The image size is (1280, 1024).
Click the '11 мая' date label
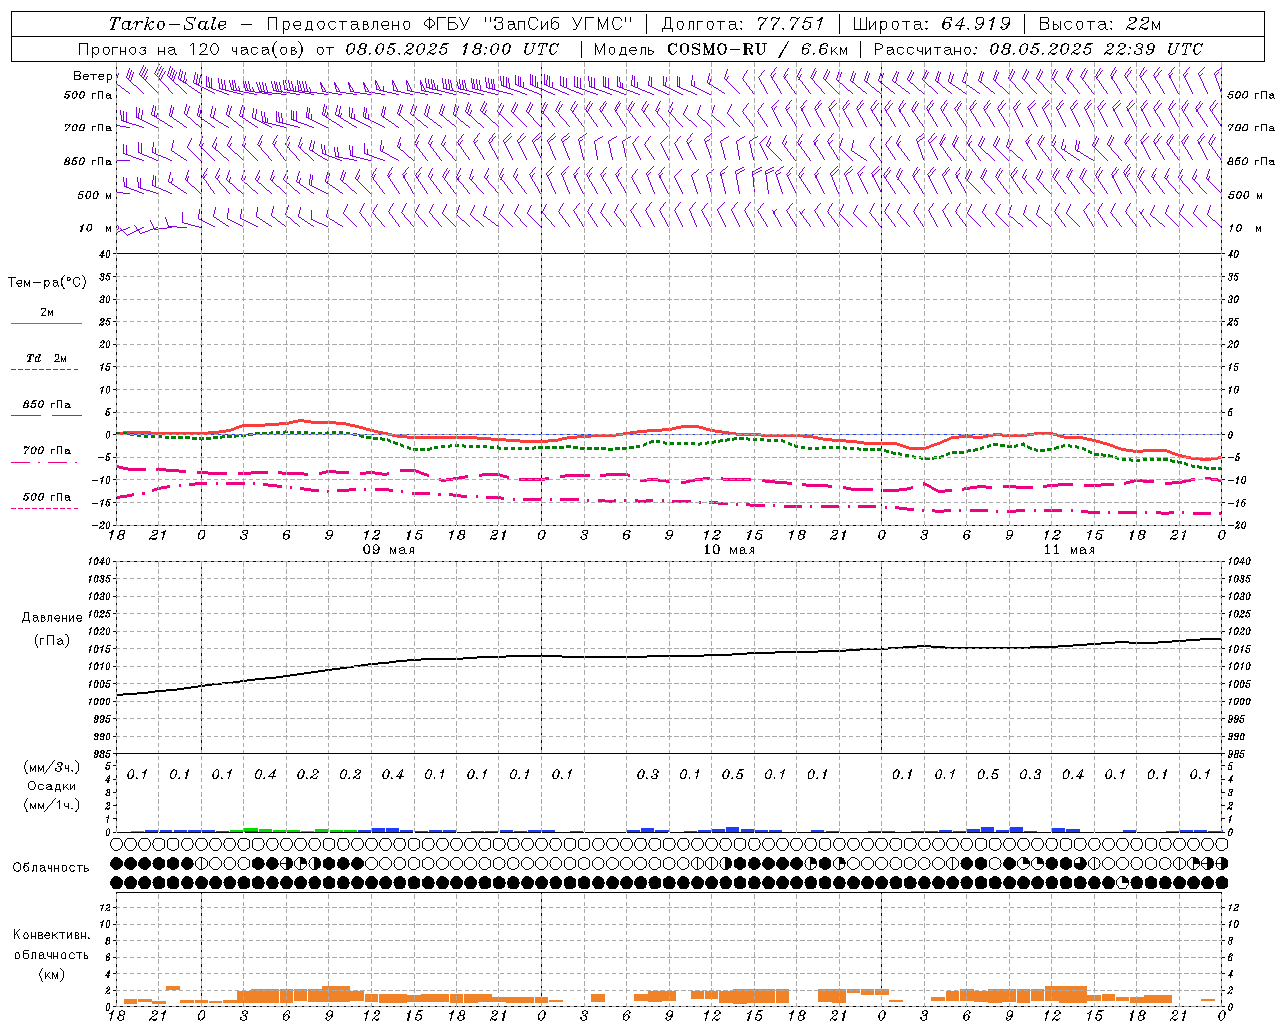coord(1069,550)
